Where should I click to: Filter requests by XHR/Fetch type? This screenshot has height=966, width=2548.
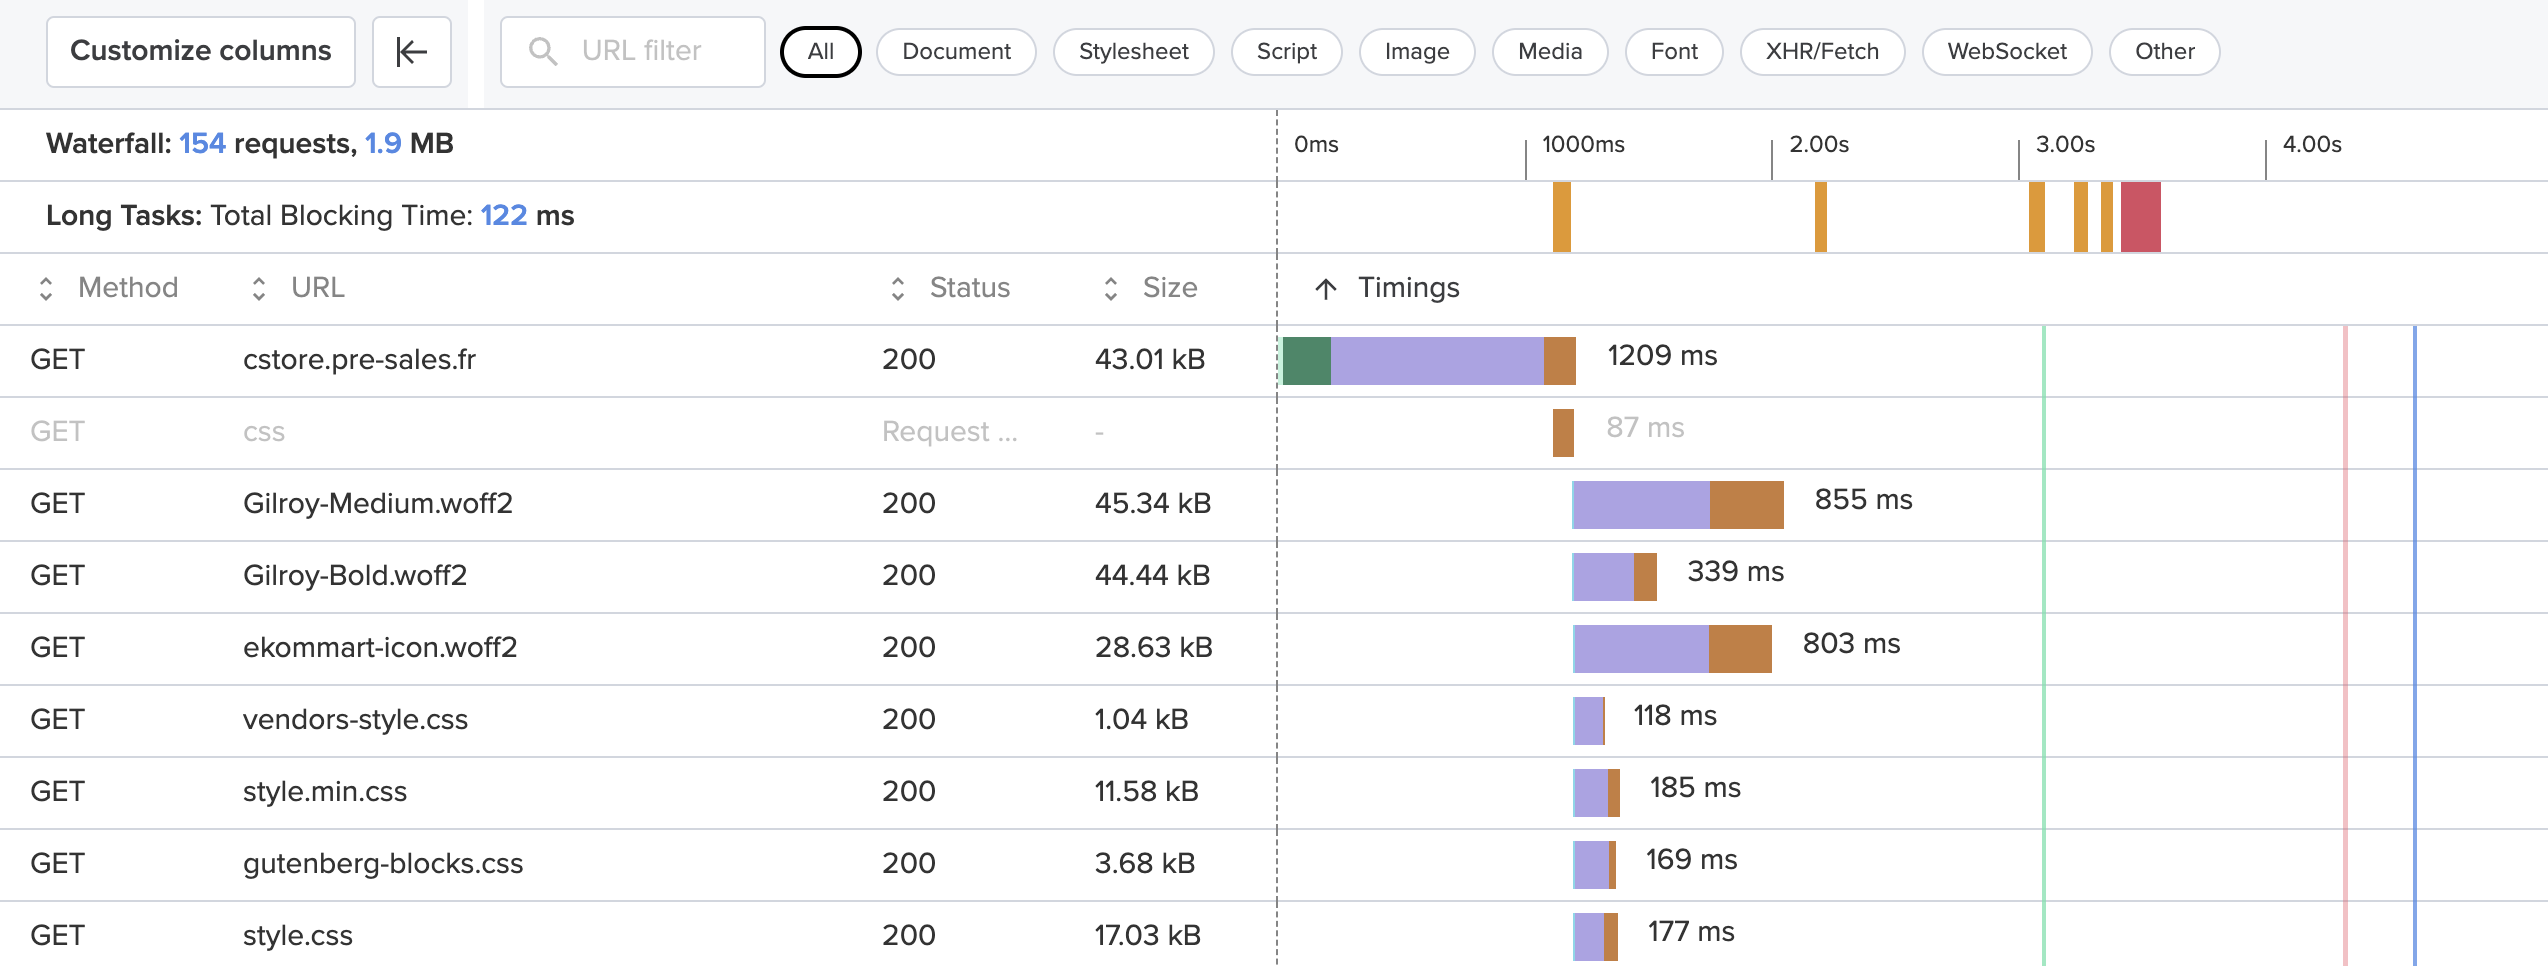pos(1822,52)
